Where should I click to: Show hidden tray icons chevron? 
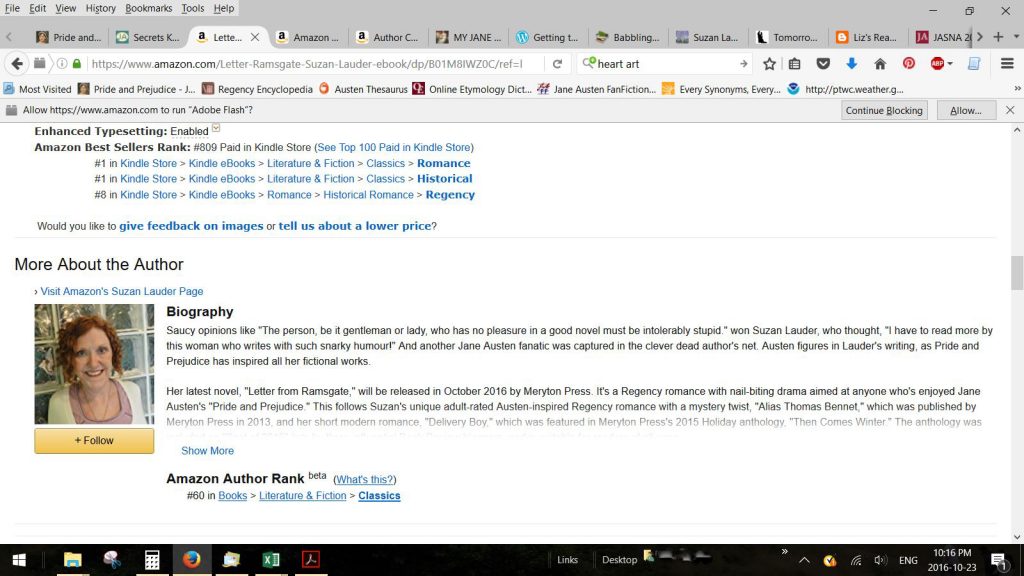click(805, 560)
